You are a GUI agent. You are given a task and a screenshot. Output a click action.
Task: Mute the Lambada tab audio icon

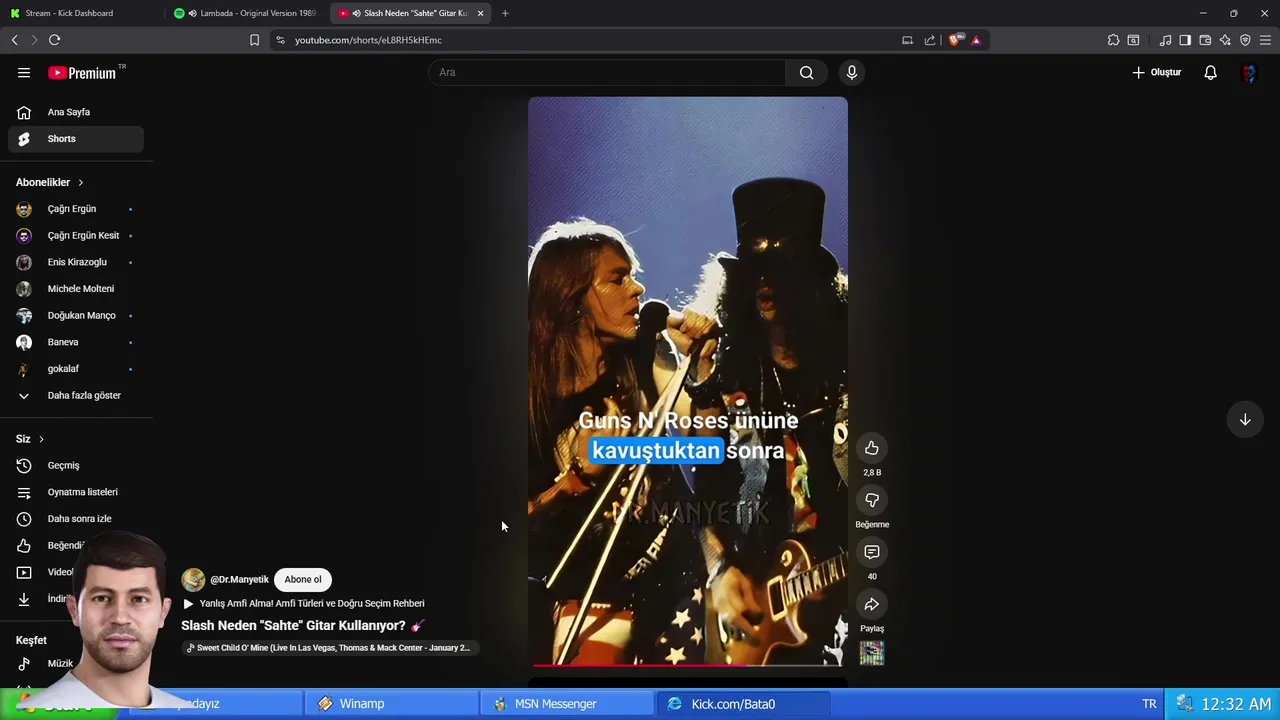point(192,13)
